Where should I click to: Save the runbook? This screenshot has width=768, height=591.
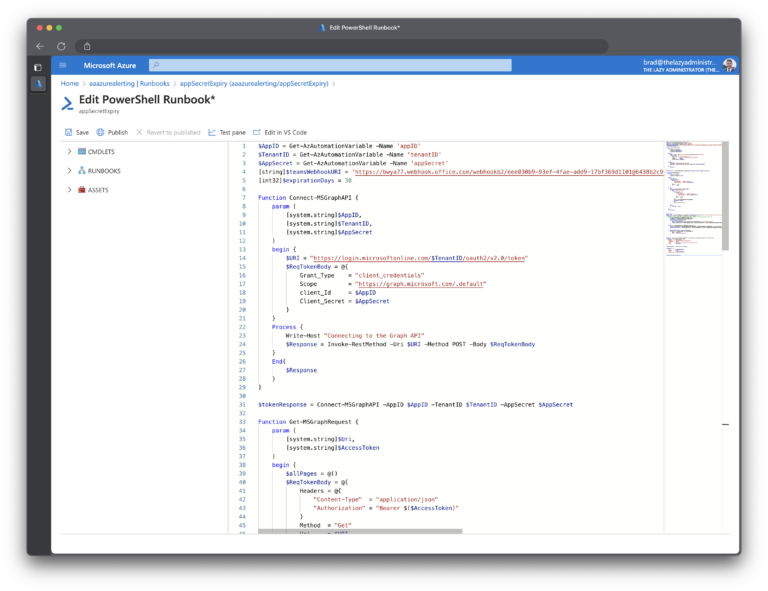(x=77, y=133)
